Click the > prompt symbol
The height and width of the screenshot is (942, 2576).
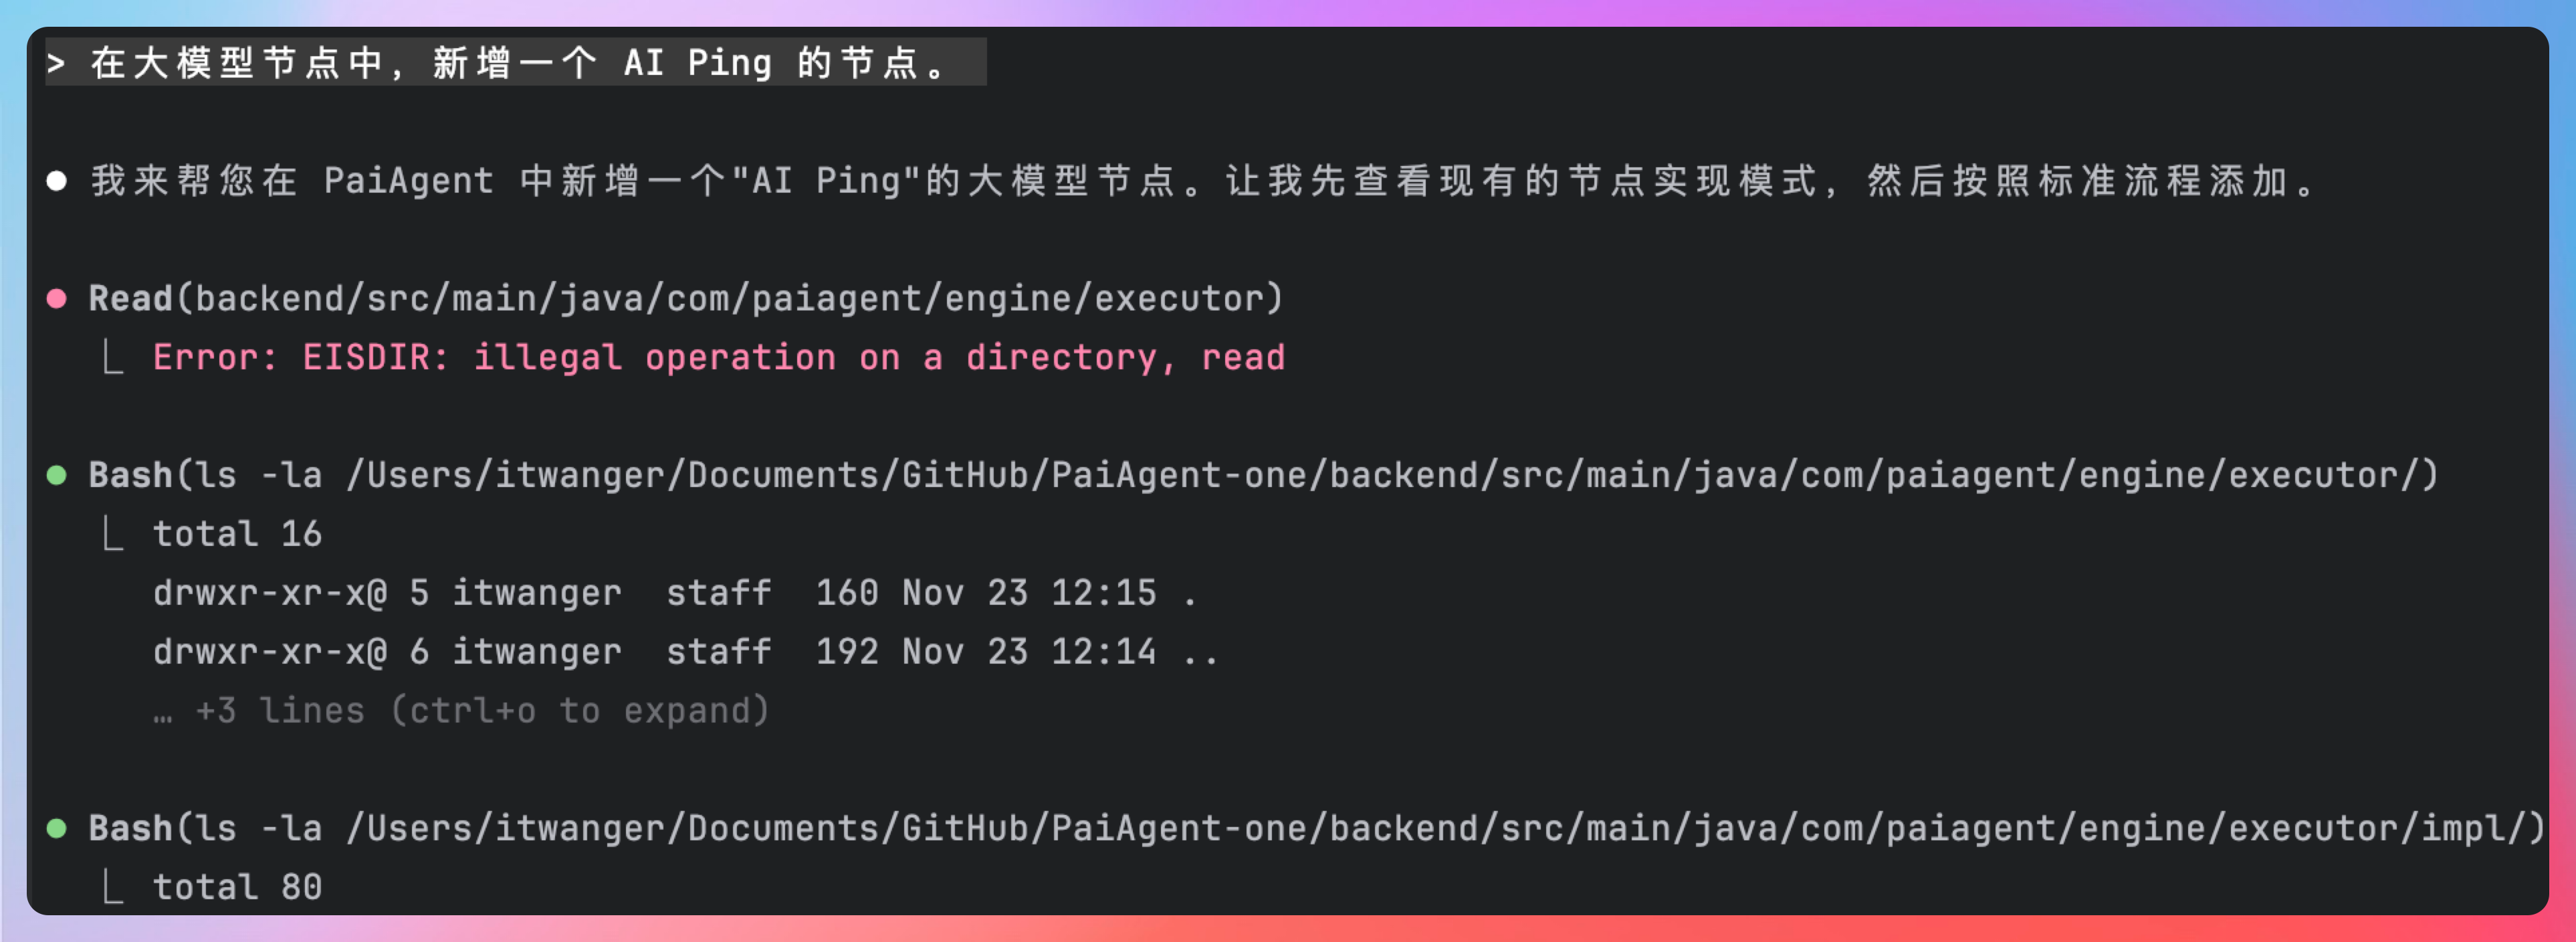pyautogui.click(x=56, y=63)
